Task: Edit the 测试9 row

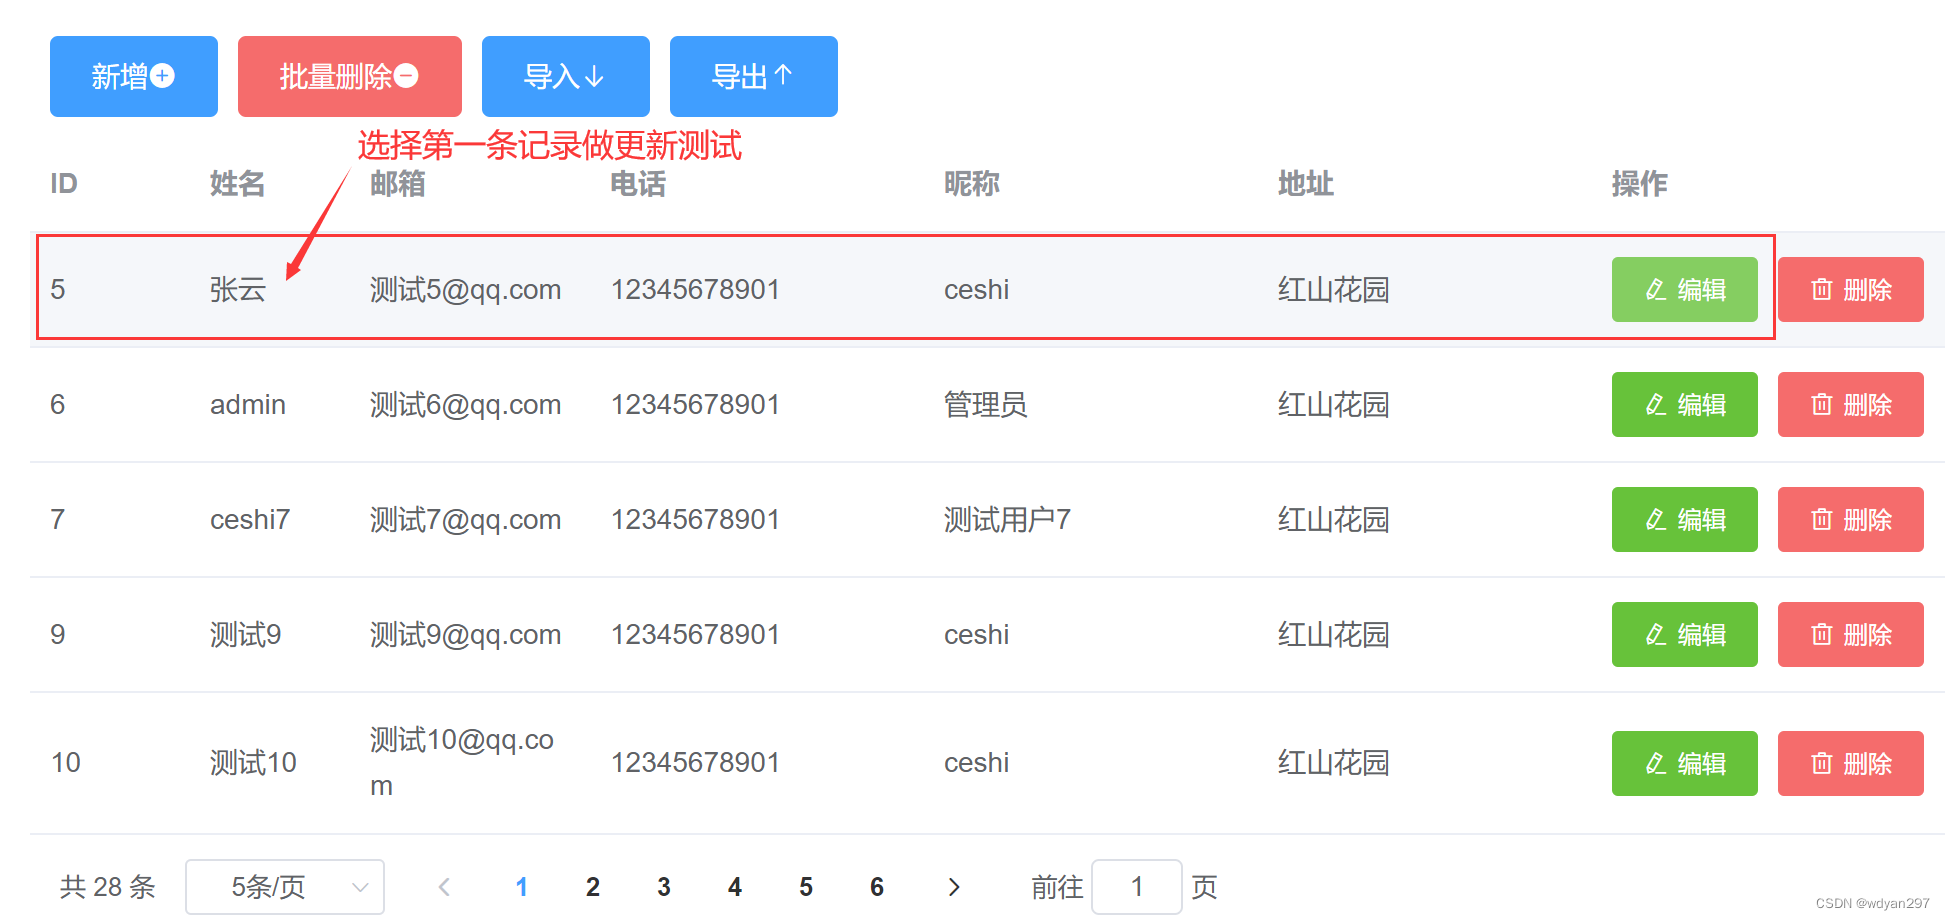Action: pos(1685,635)
